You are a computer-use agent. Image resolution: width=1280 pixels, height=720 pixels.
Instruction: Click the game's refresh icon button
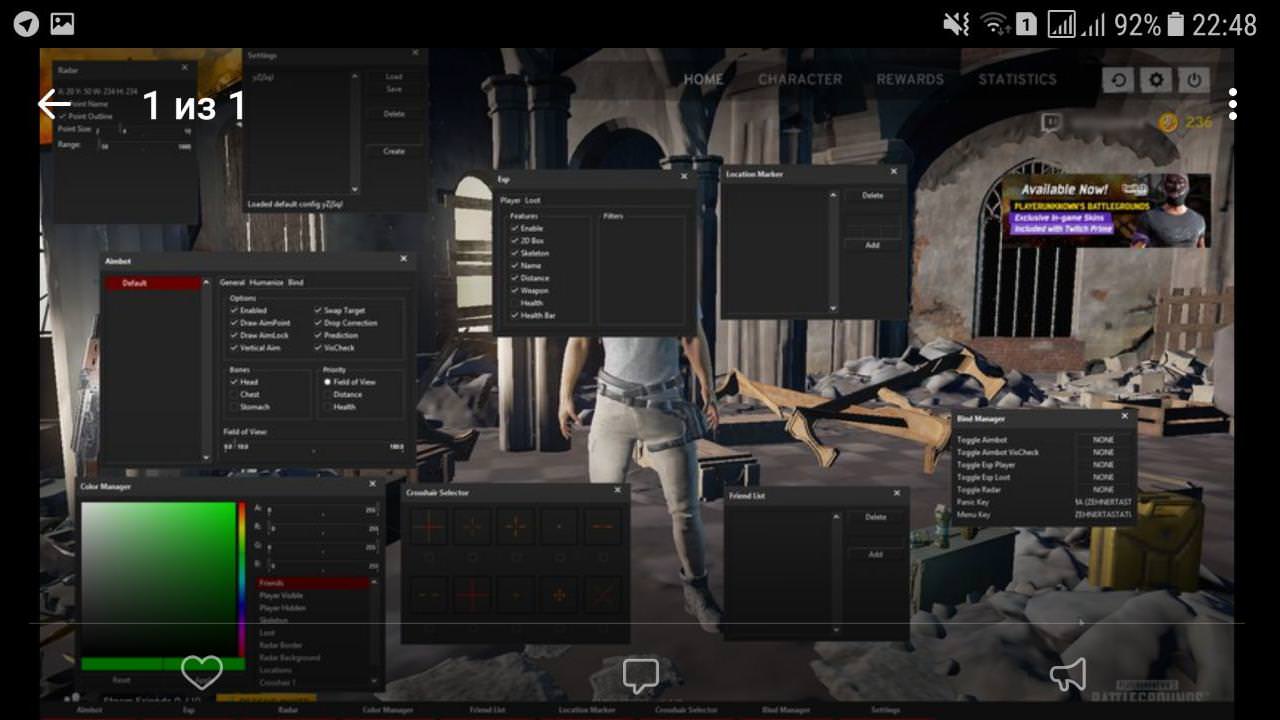[x=1118, y=80]
